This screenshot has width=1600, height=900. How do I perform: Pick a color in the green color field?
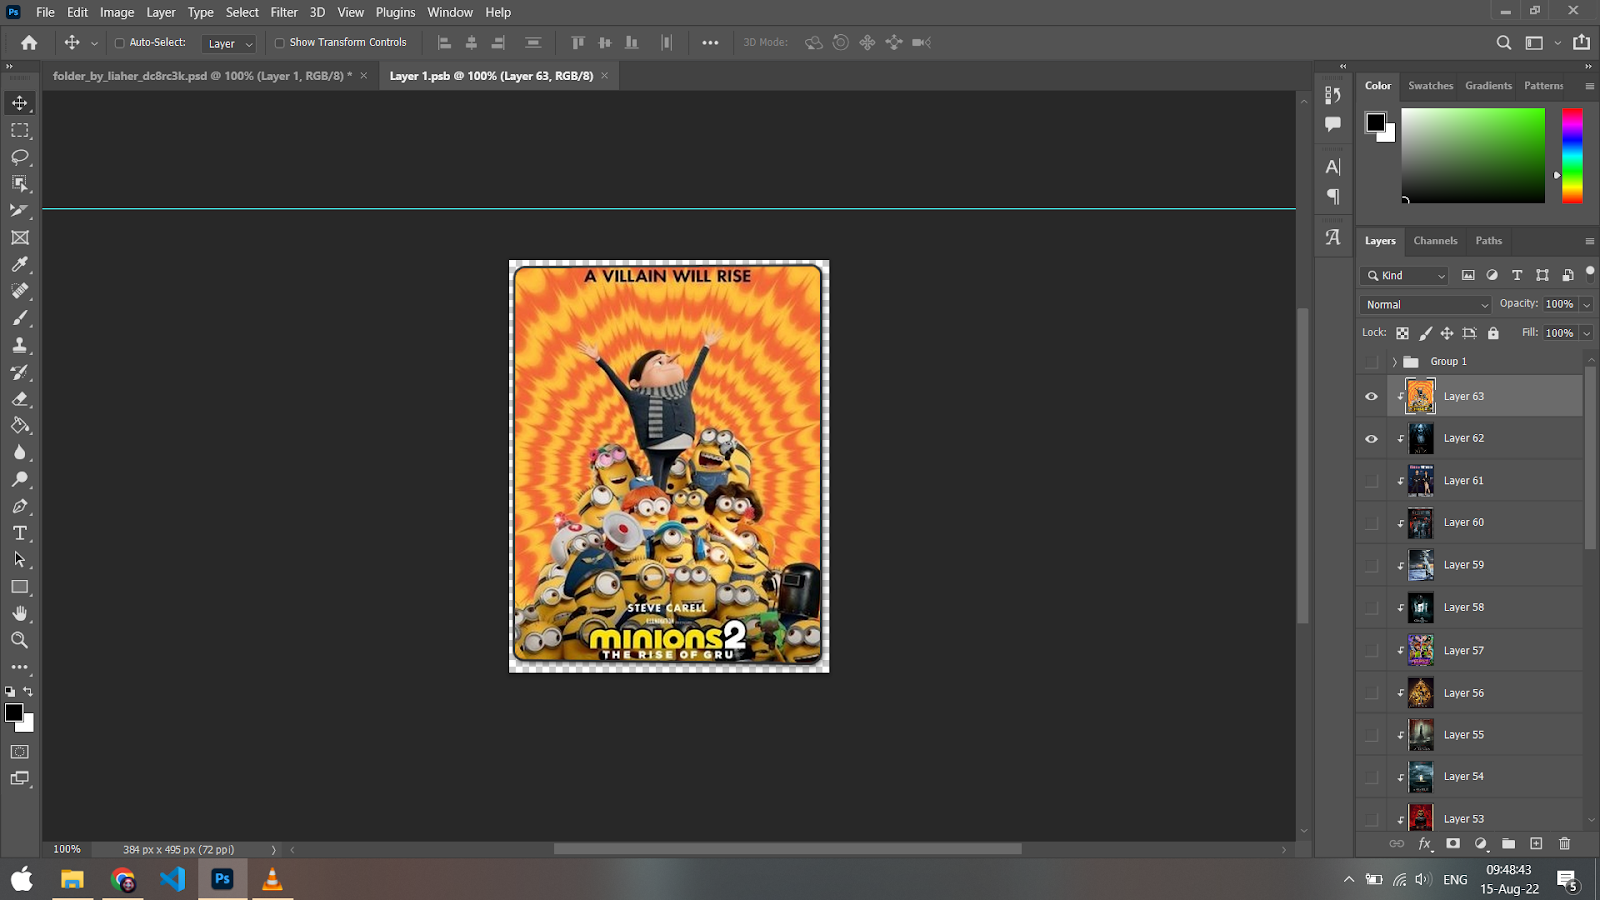[1473, 155]
